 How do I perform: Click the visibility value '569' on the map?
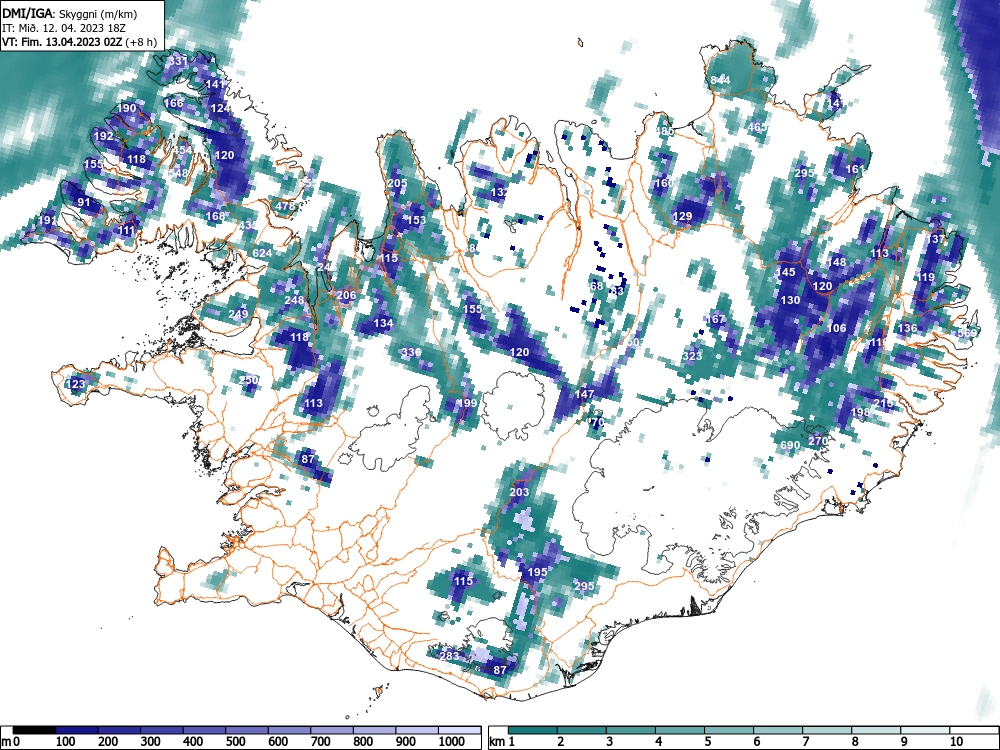[967, 333]
